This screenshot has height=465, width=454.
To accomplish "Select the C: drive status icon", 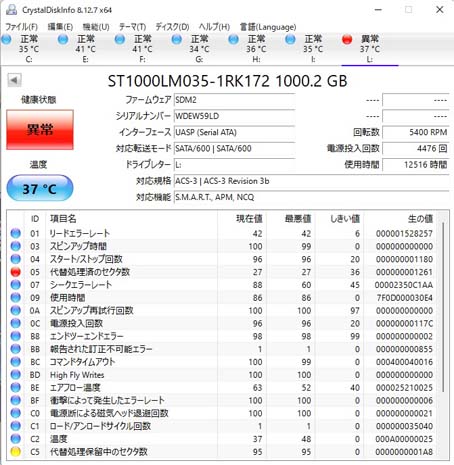I will coord(6,40).
